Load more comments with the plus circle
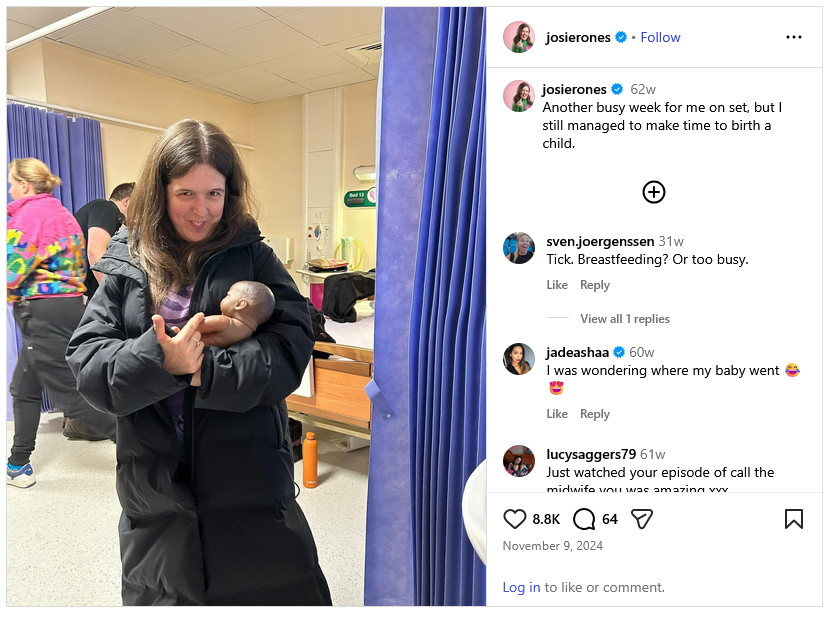The image size is (832, 617). 654,192
